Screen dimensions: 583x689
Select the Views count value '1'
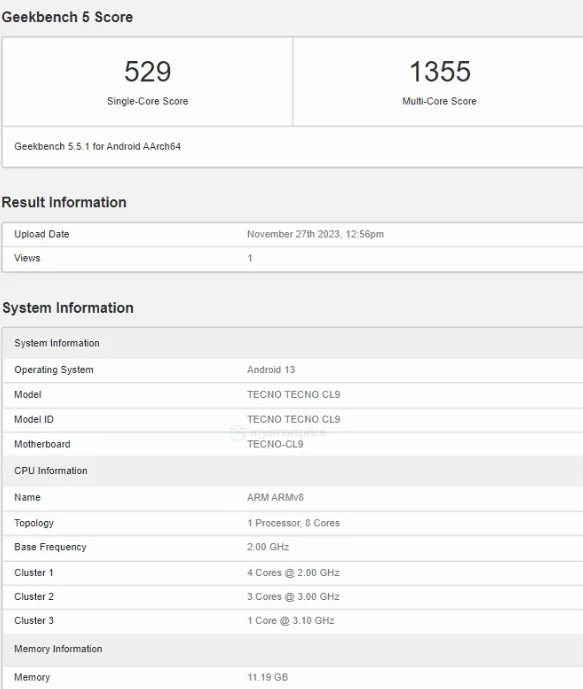(250, 258)
